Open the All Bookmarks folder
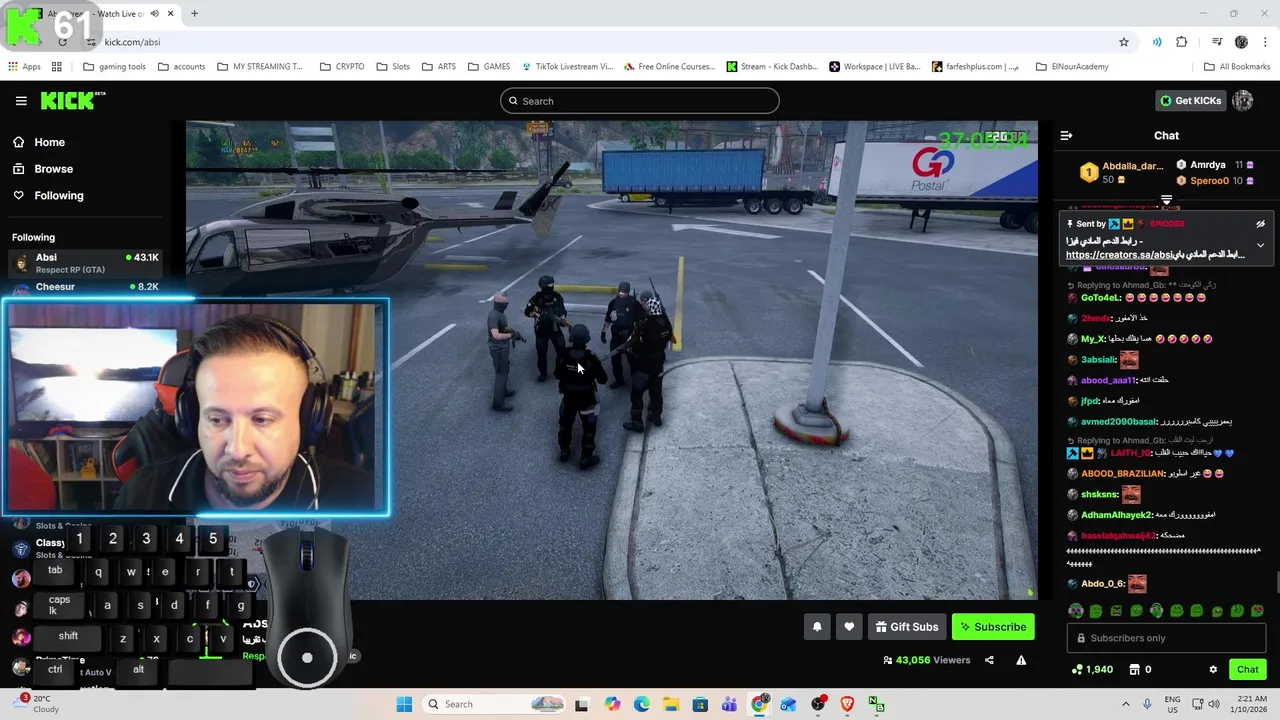The height and width of the screenshot is (720, 1280). tap(1236, 67)
